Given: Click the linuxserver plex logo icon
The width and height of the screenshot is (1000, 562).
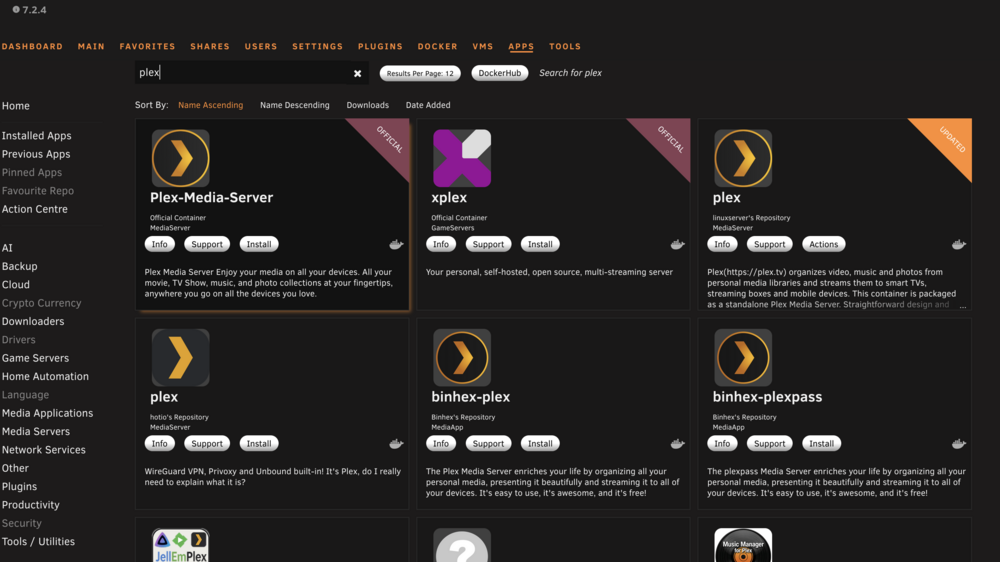Looking at the screenshot, I should click(743, 158).
